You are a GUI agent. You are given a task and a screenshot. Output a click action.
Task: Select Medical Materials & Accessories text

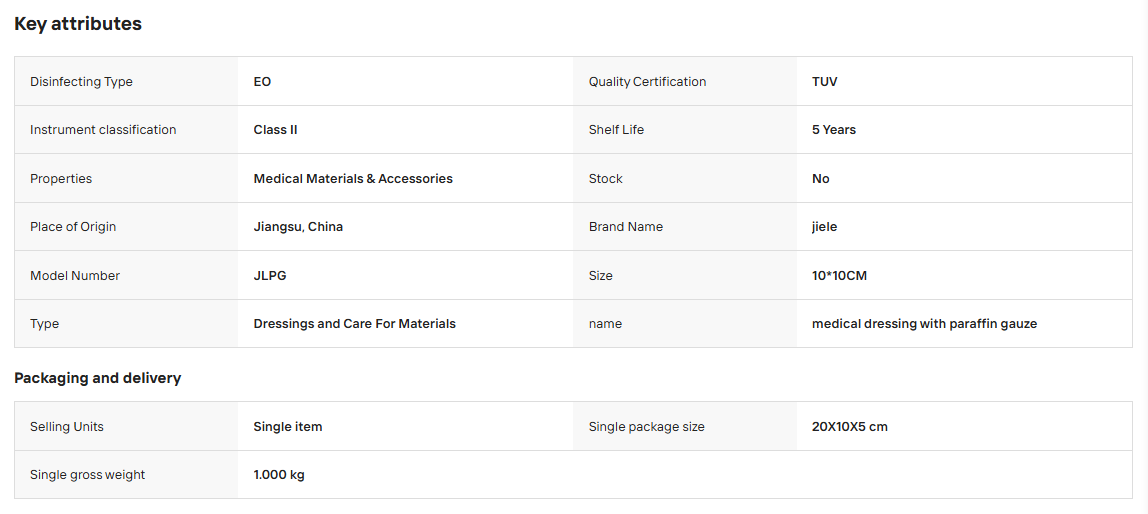(x=353, y=179)
